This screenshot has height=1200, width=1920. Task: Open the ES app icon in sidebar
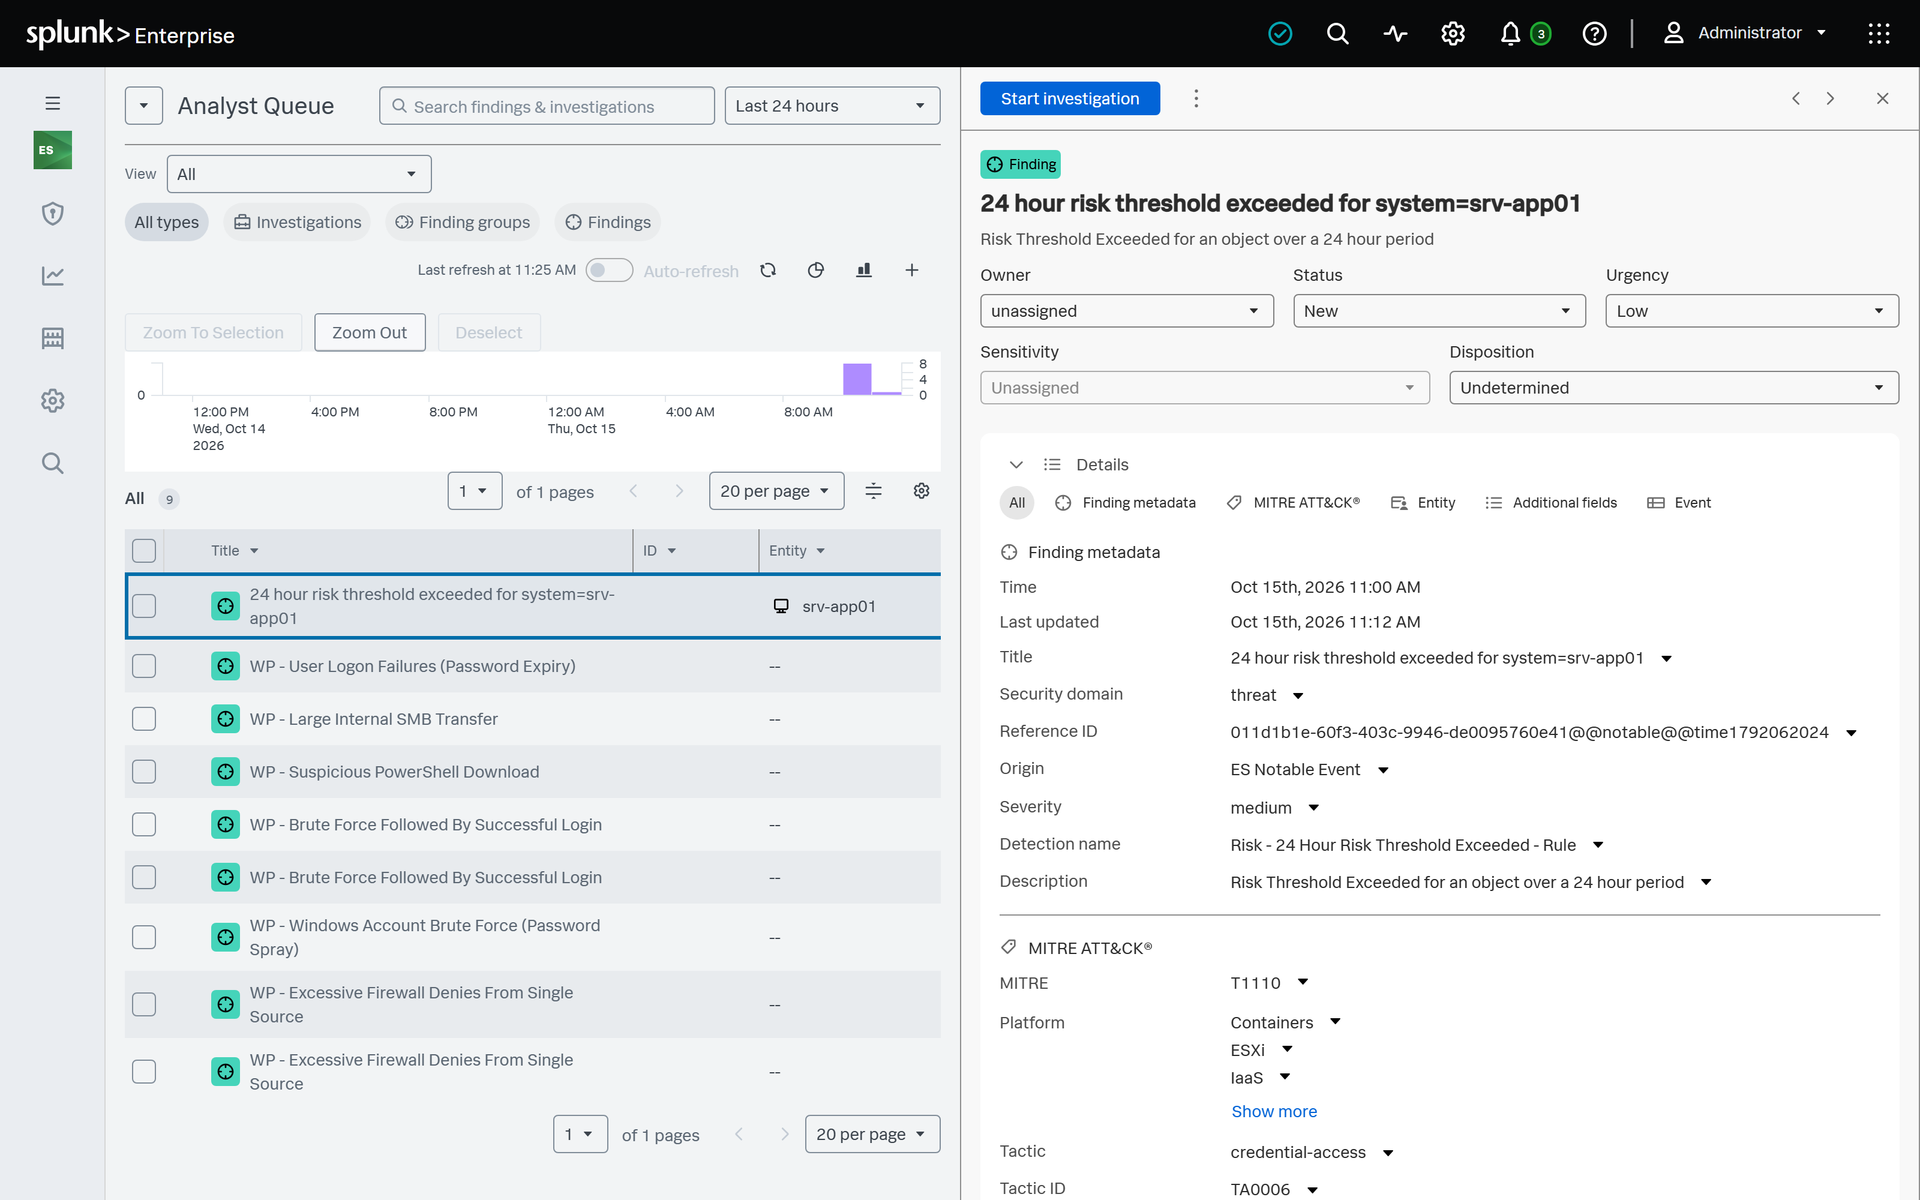coord(53,150)
